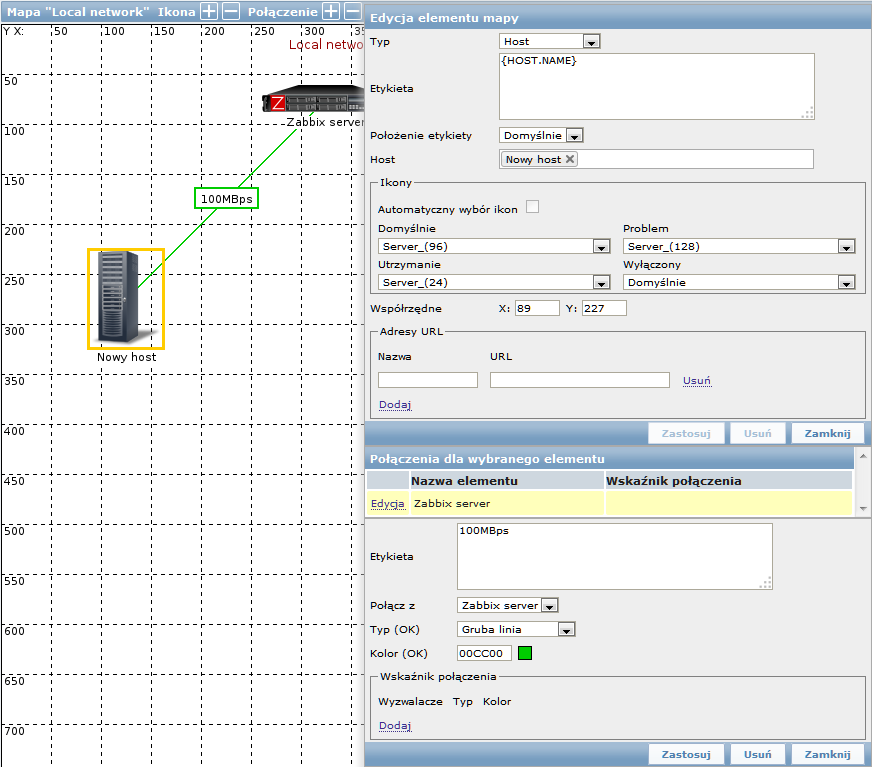This screenshot has height=767, width=872.
Task: Toggle Automatyczny wybór ikon checkbox
Action: pyautogui.click(x=532, y=207)
